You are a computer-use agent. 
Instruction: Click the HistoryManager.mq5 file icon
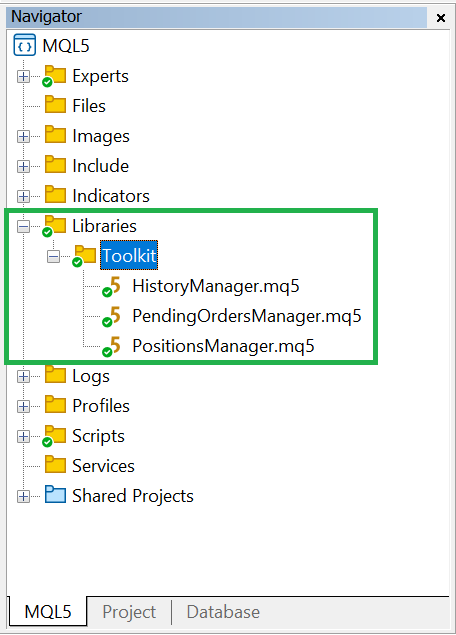tap(111, 286)
